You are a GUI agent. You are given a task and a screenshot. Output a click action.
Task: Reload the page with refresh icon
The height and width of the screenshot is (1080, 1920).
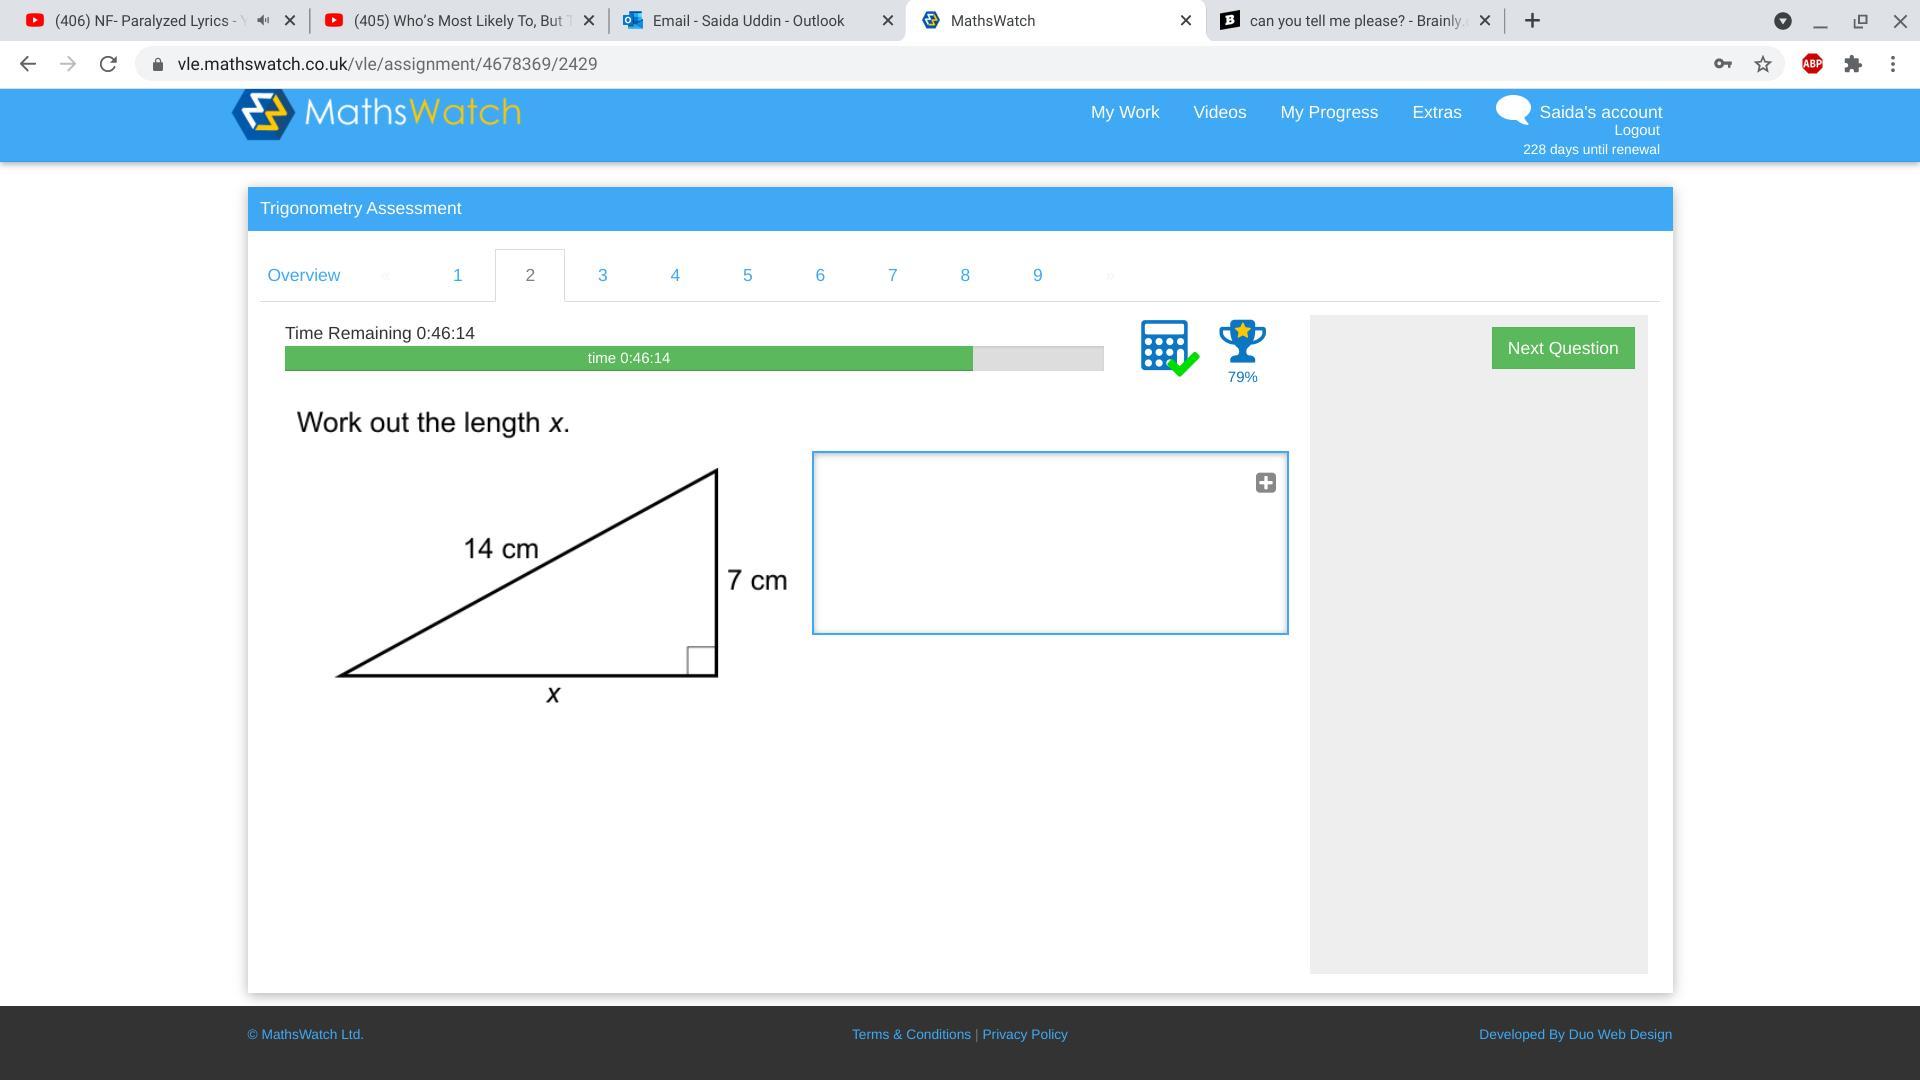(108, 64)
